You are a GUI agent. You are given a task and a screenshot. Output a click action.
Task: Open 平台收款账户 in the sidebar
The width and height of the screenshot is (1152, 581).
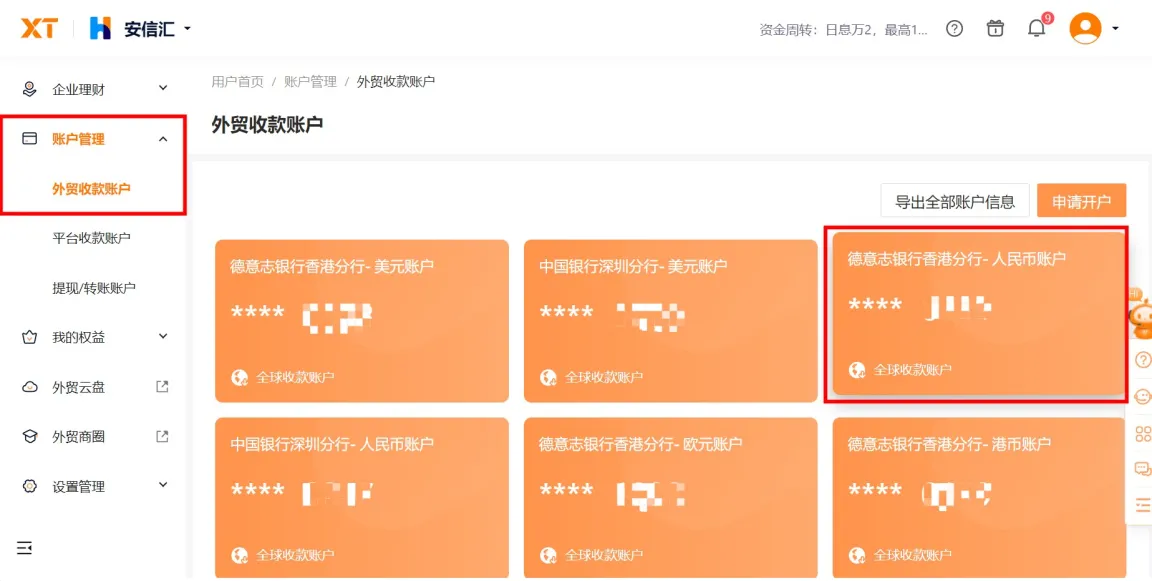91,238
